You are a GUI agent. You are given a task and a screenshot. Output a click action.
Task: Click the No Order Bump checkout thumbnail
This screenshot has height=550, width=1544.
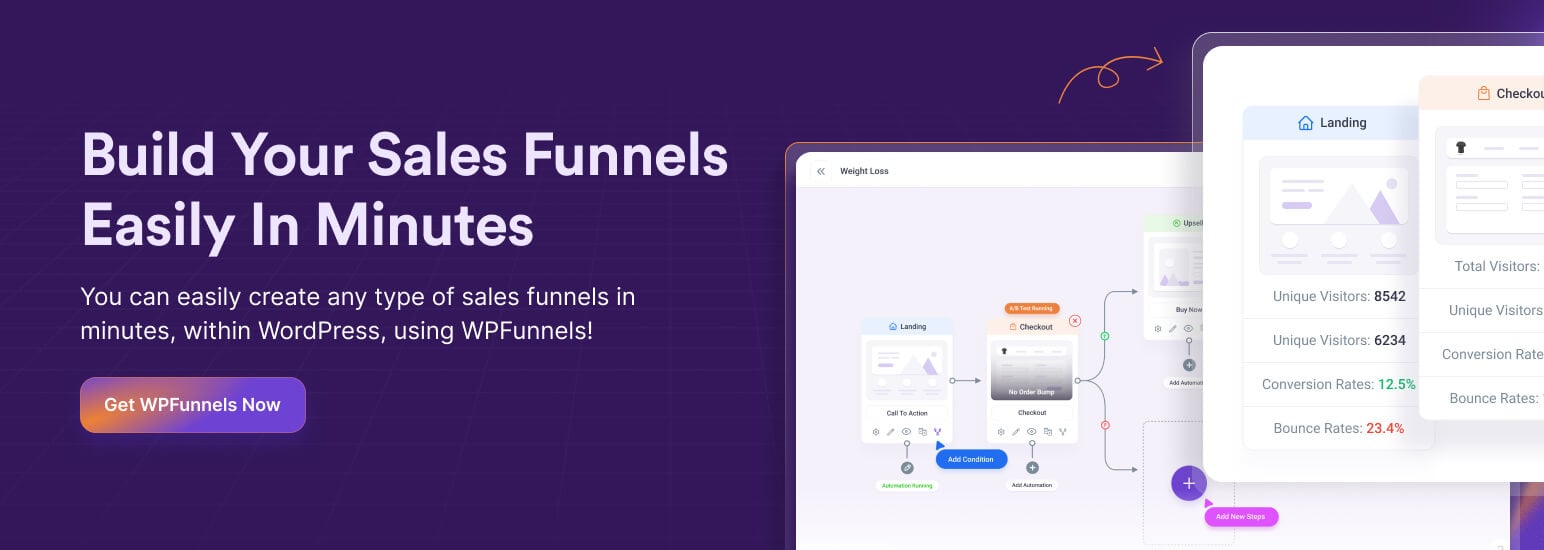(x=1032, y=370)
